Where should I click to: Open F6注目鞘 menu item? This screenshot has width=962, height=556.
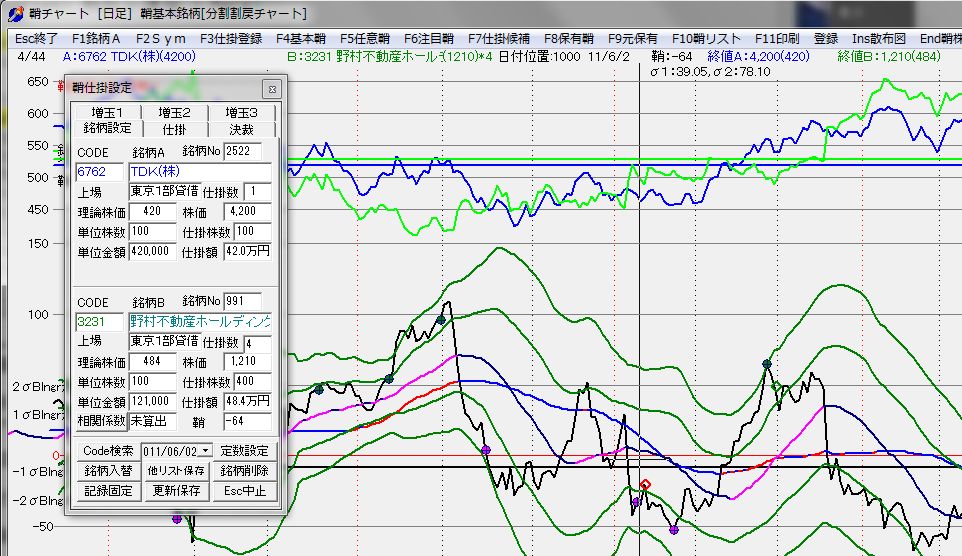click(x=429, y=39)
